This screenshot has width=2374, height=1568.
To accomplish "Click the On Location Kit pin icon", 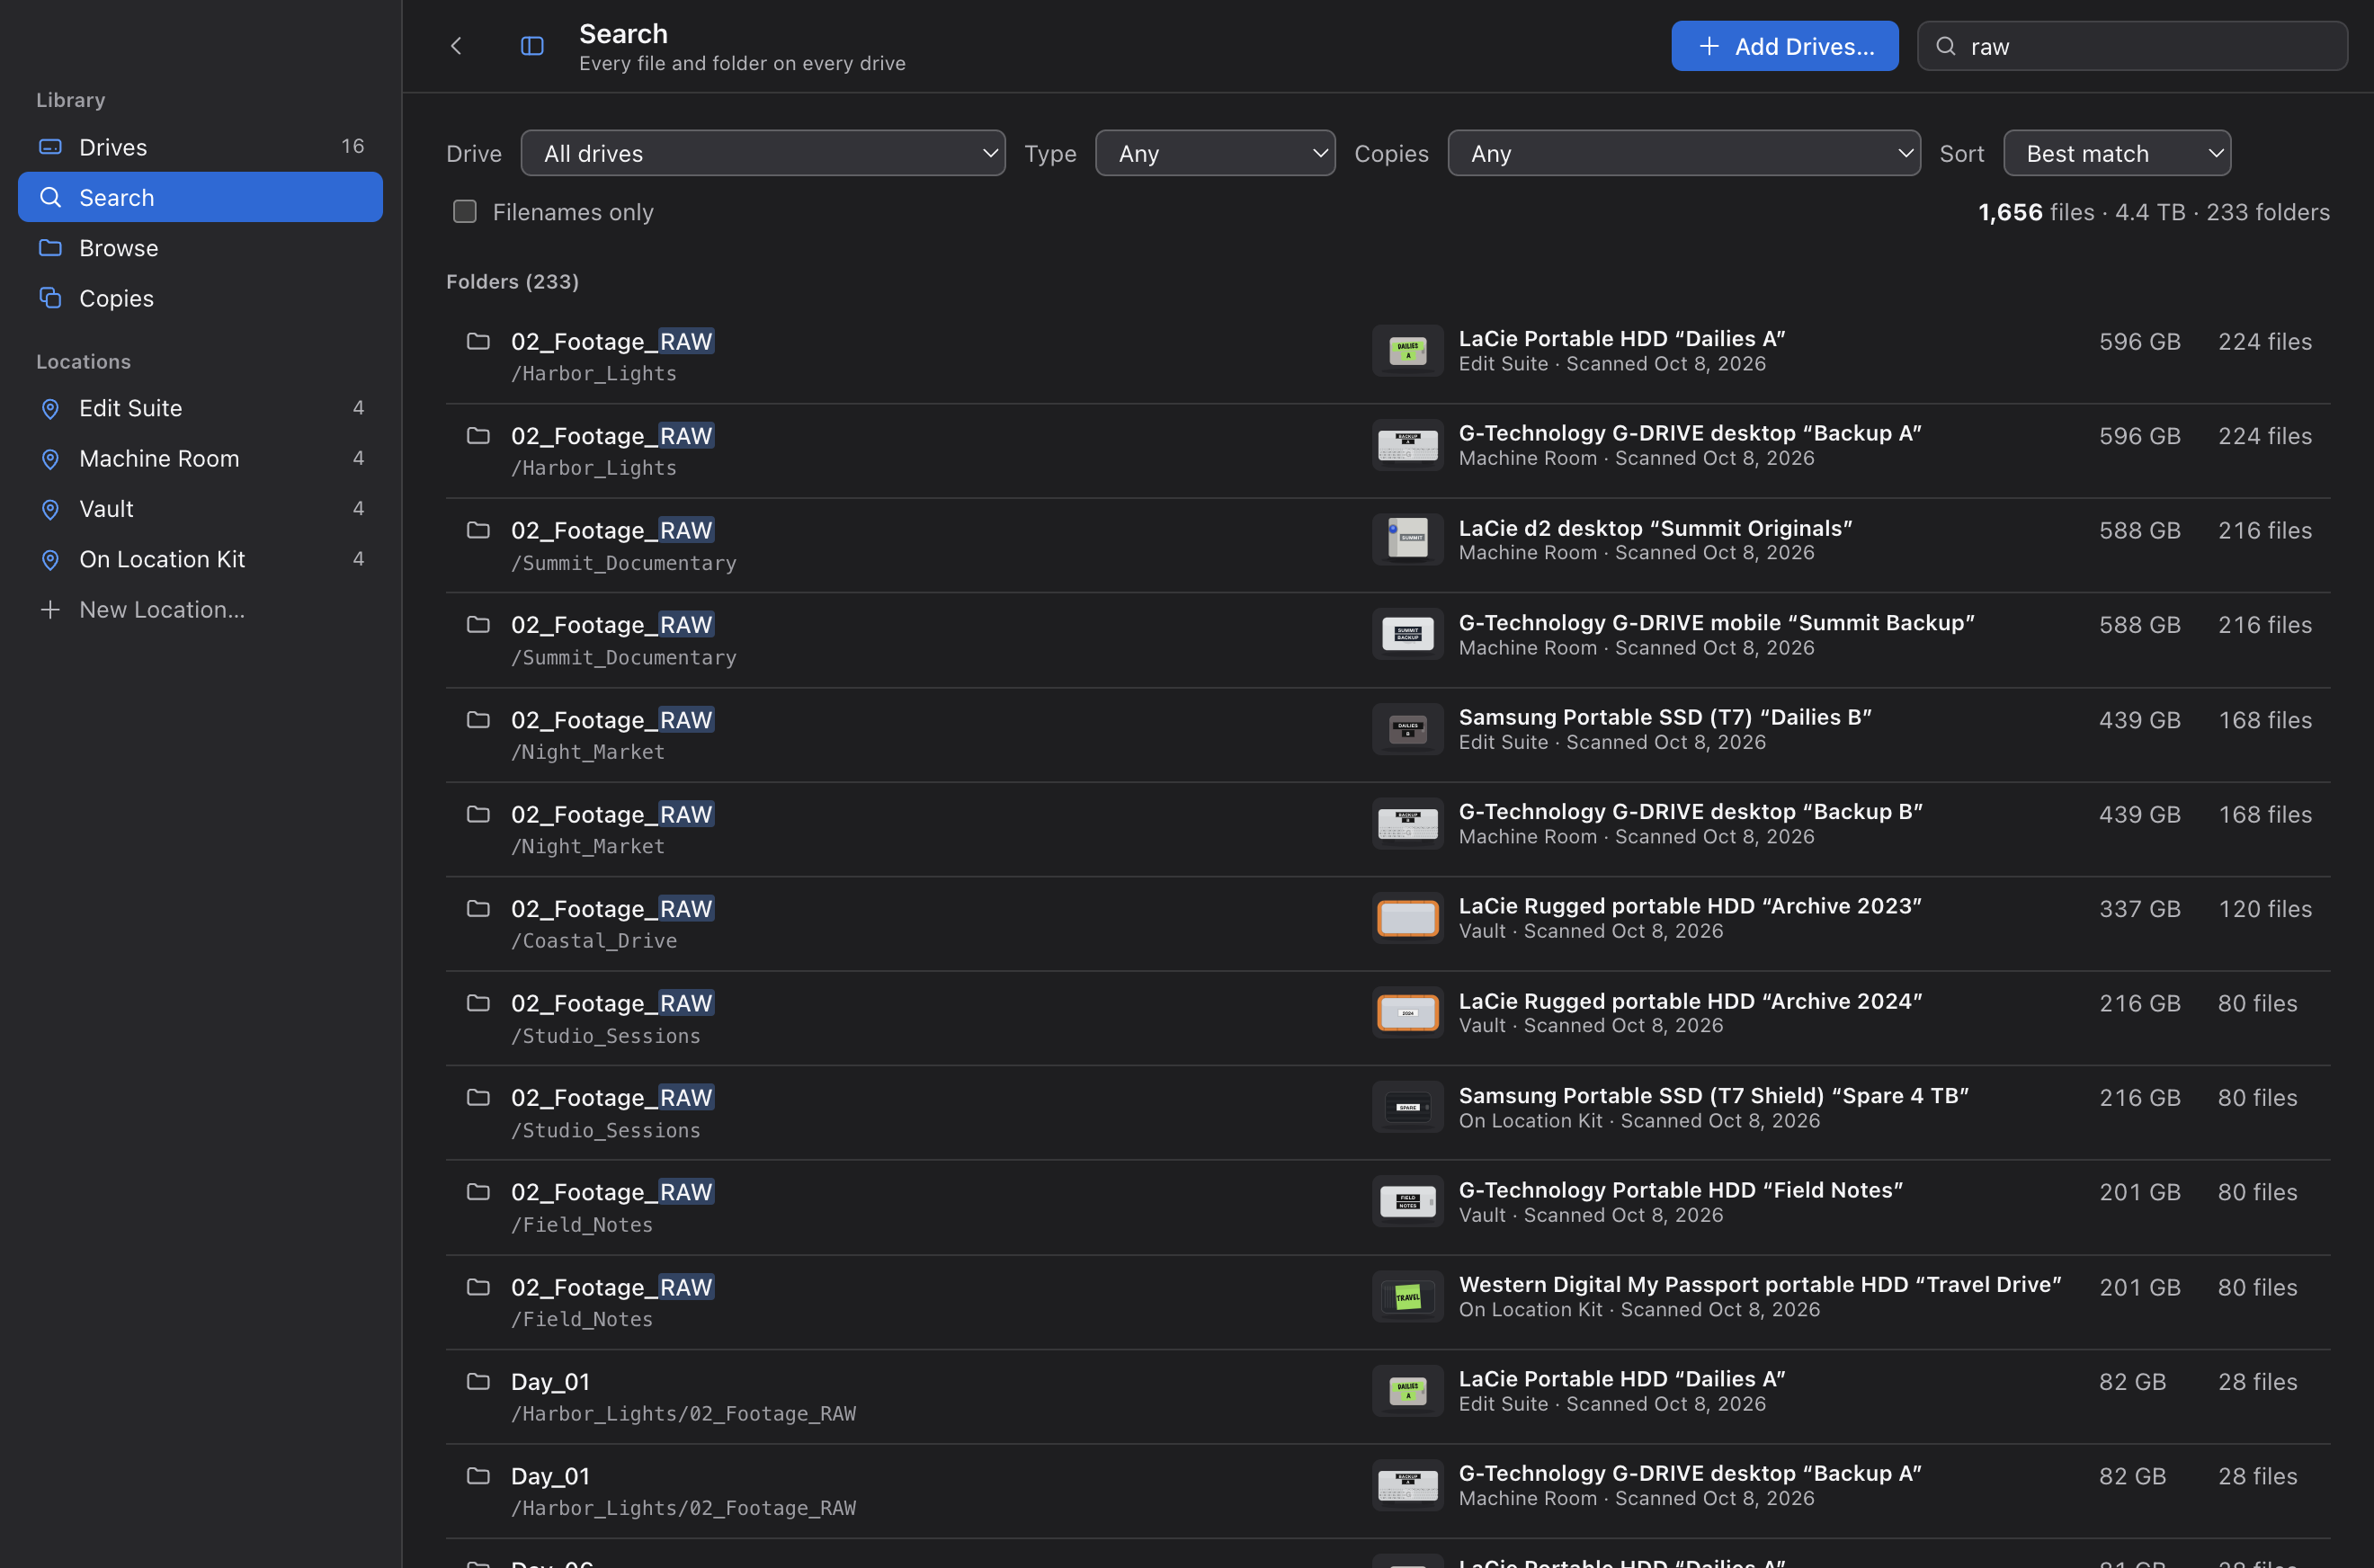I will point(50,560).
